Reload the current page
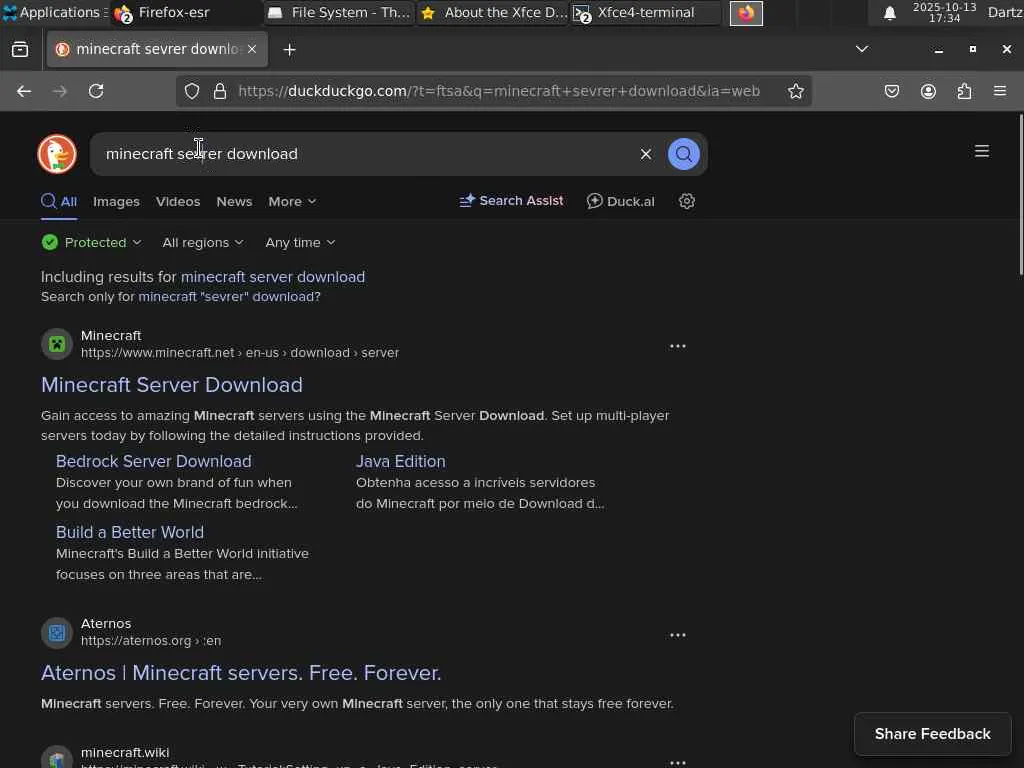The image size is (1024, 768). (96, 91)
